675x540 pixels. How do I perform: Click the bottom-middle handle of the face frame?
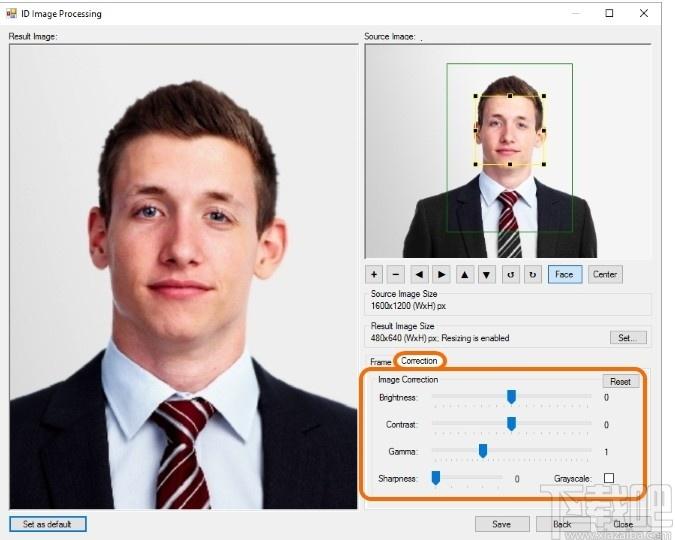click(510, 164)
